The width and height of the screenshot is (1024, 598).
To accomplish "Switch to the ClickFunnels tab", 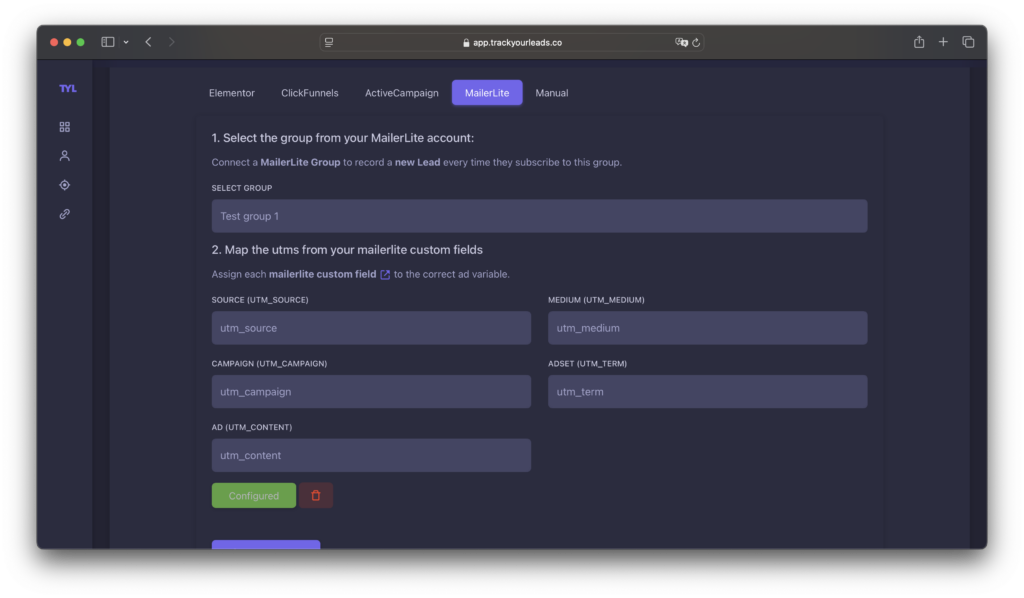I will coord(310,93).
